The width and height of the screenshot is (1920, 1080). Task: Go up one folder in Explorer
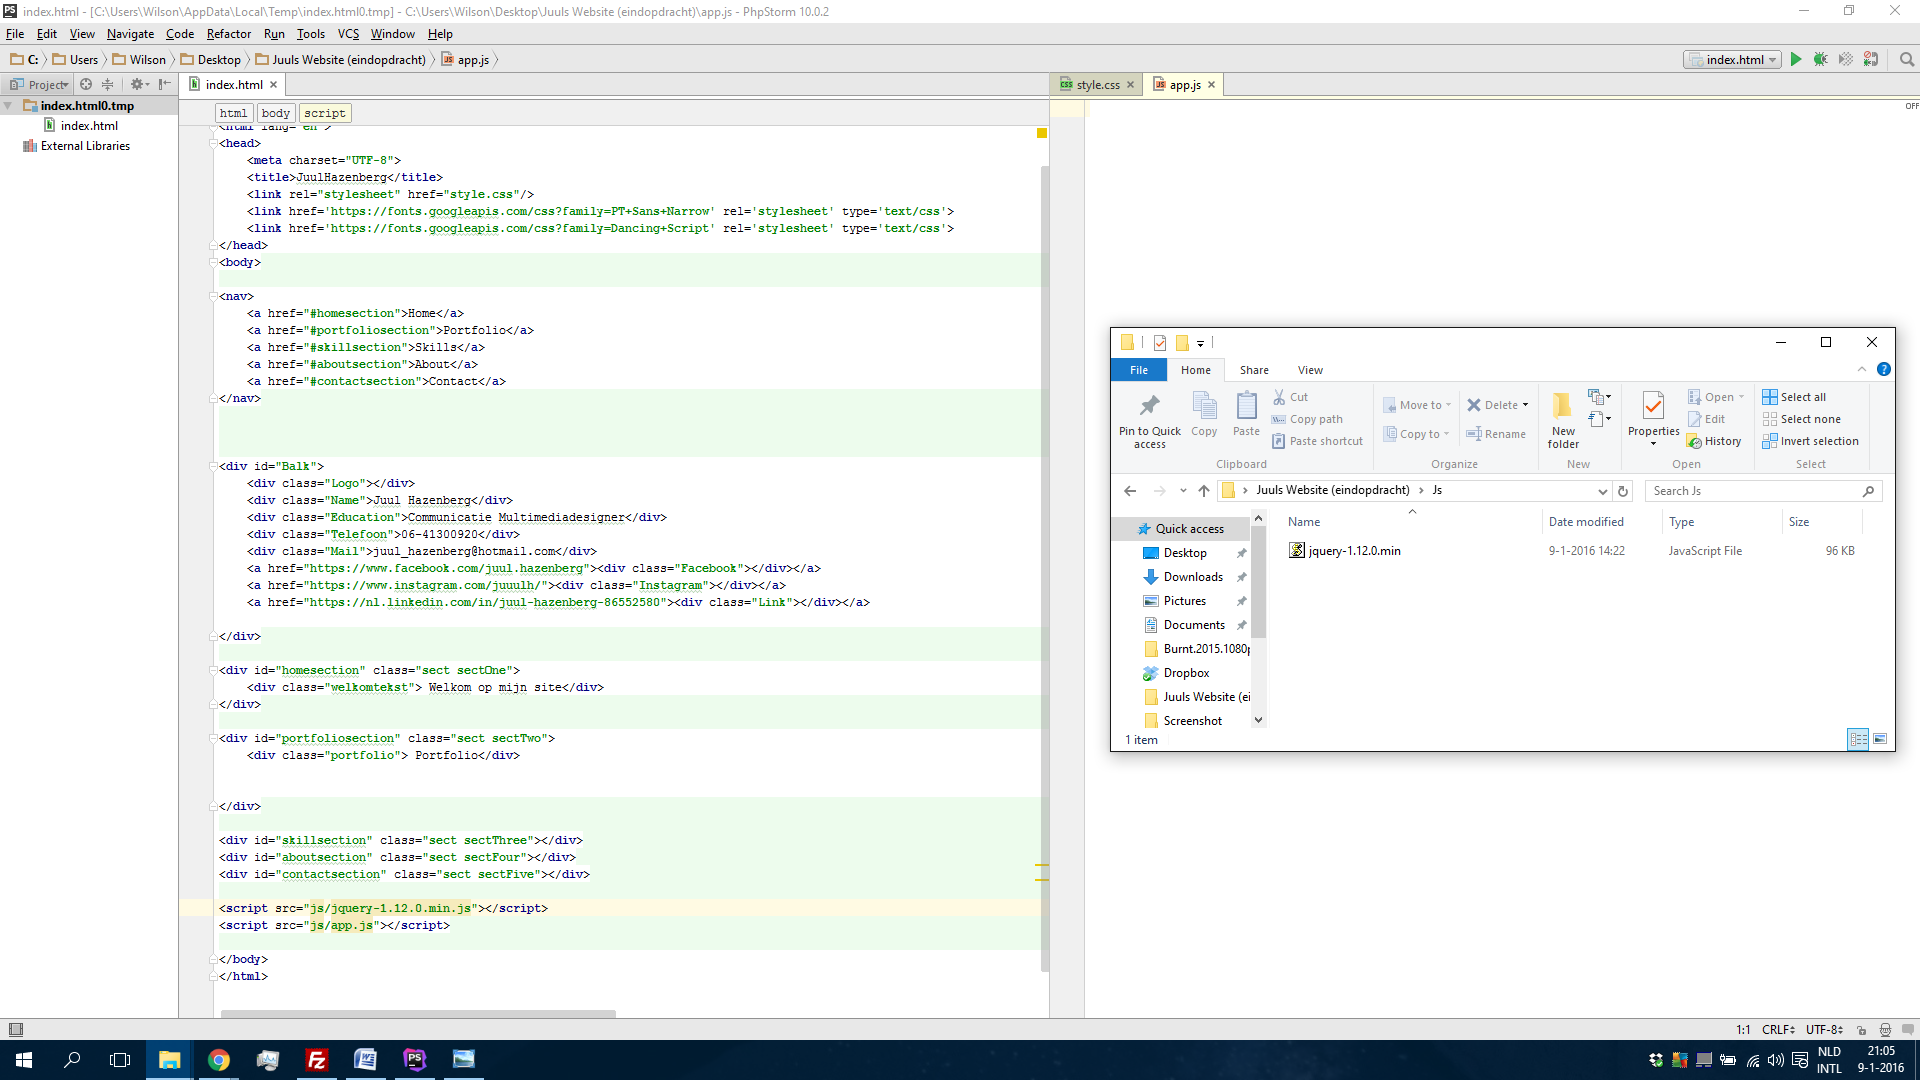pyautogui.click(x=1204, y=491)
